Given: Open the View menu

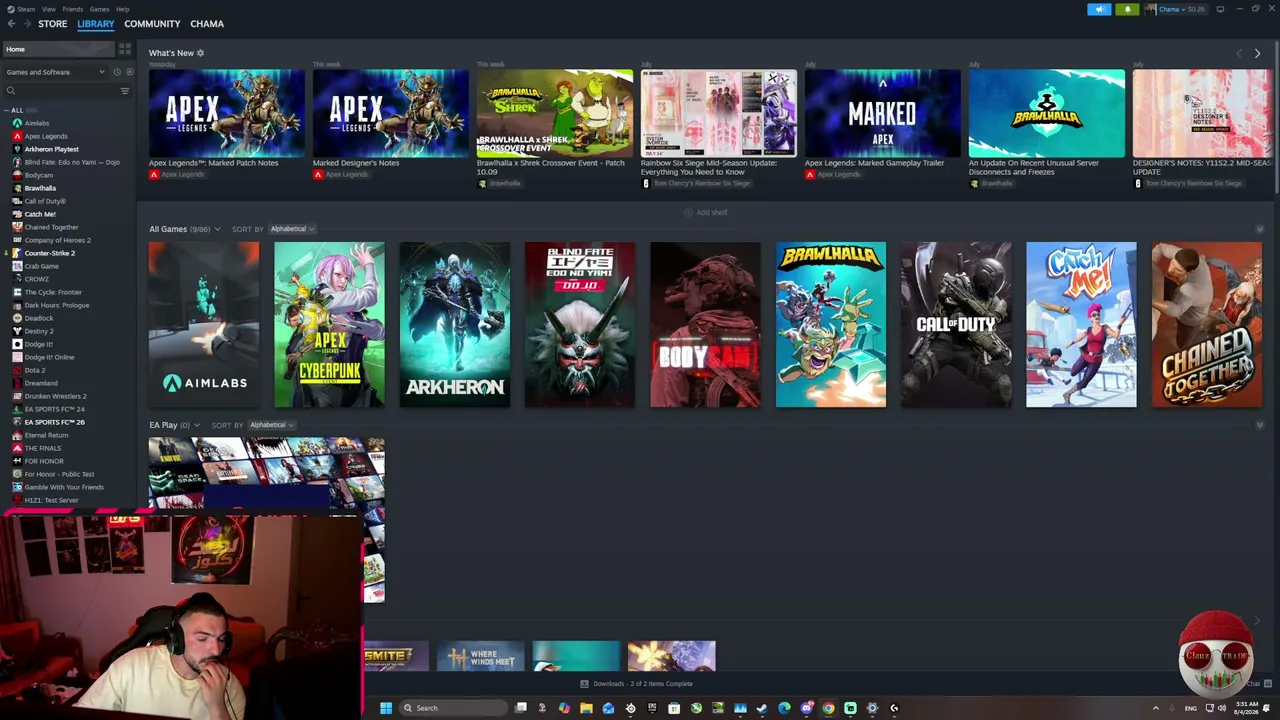Looking at the screenshot, I should [49, 9].
